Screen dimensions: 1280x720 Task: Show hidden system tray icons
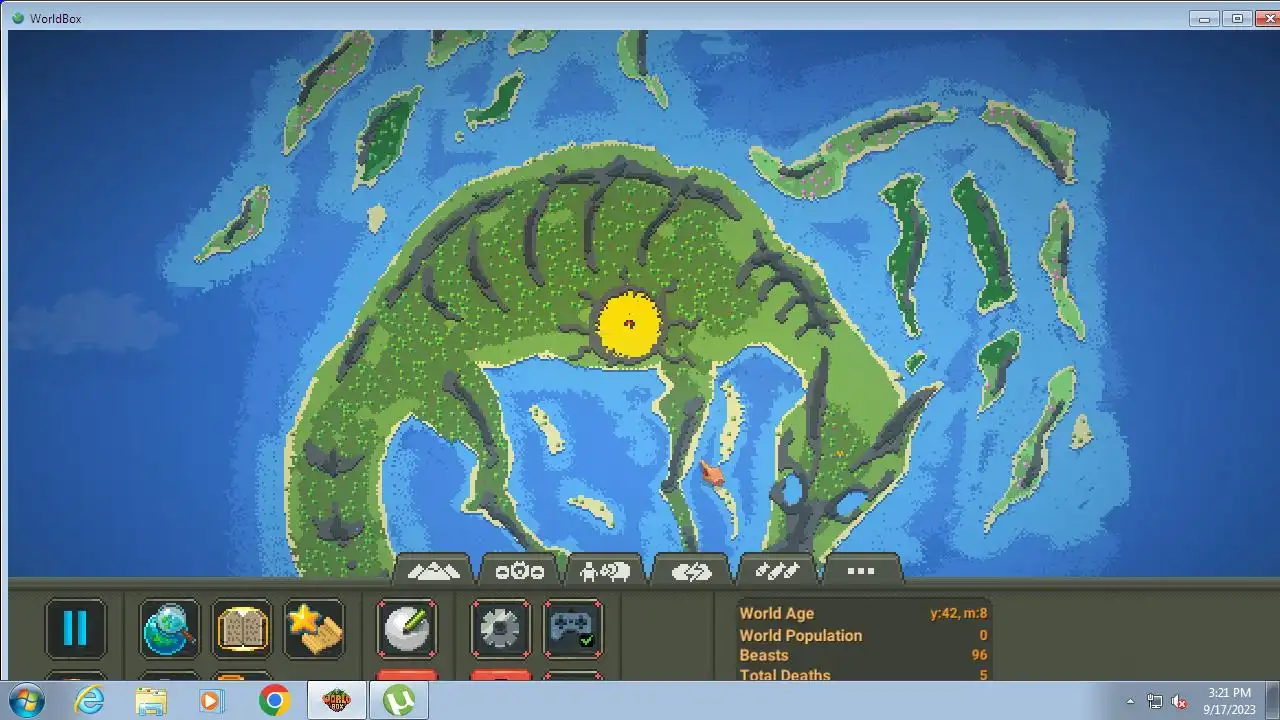(1130, 701)
